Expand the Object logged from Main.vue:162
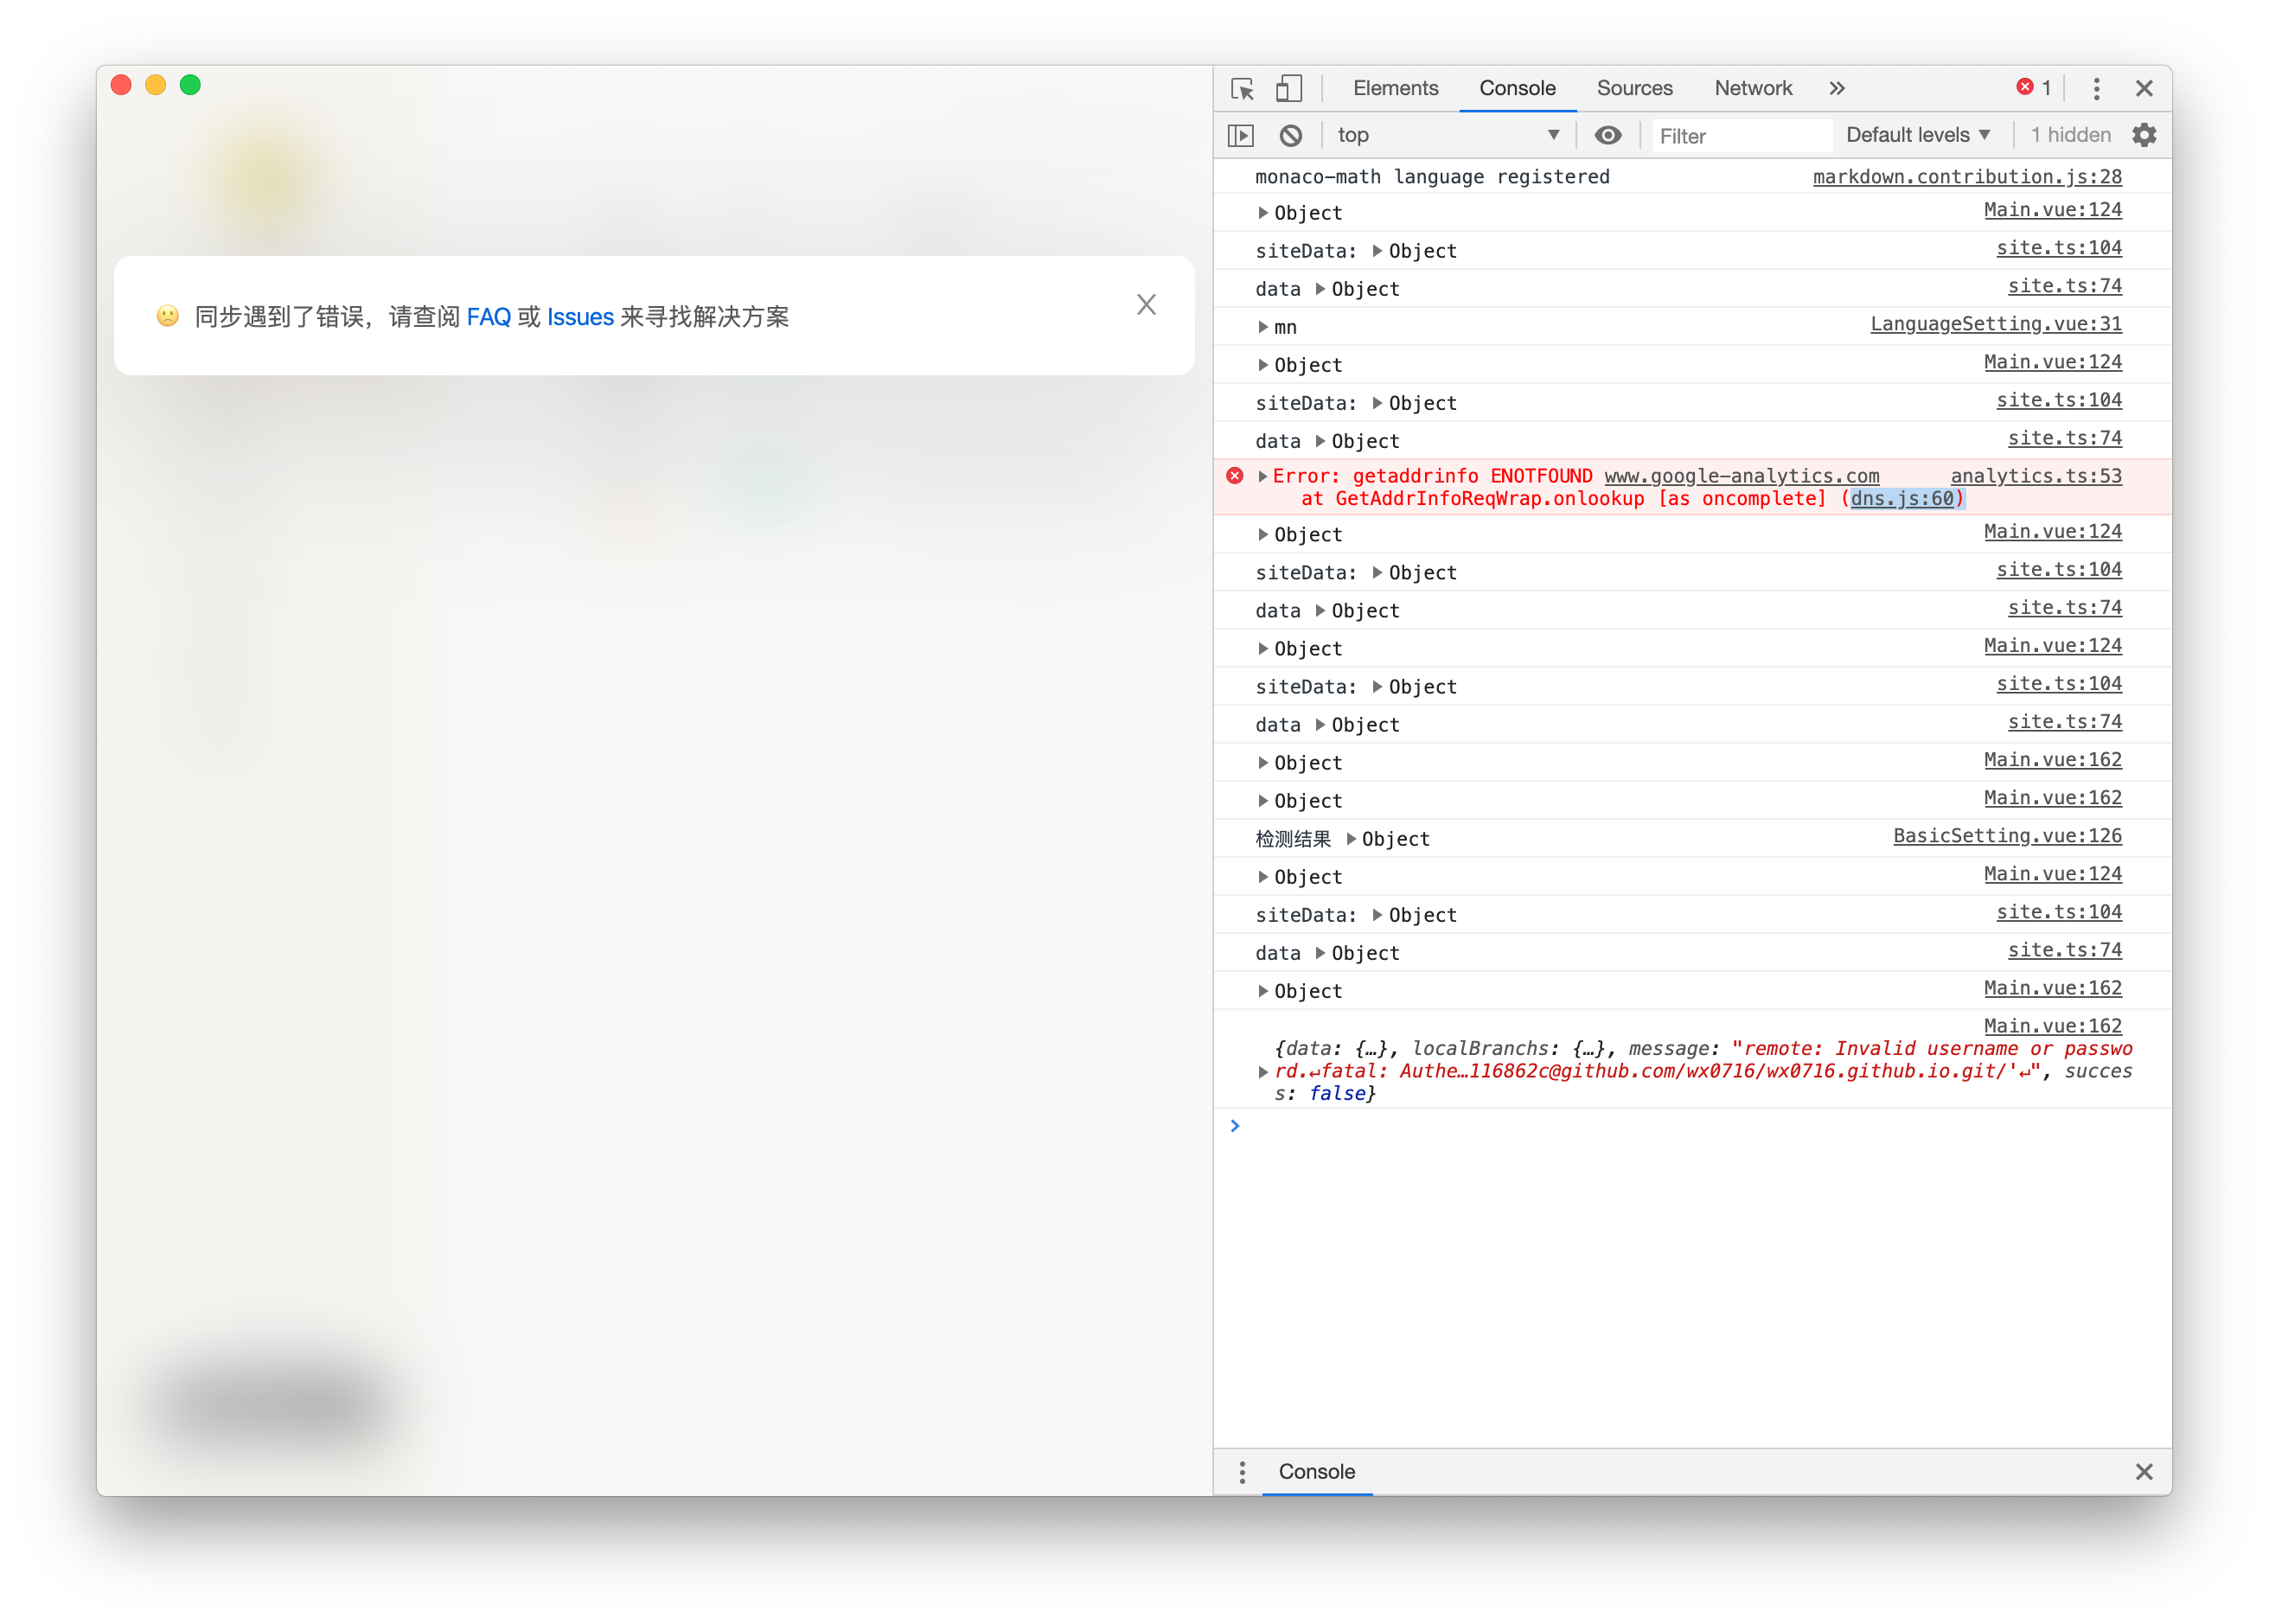Screen dimensions: 2269x1624 [x=1263, y=762]
